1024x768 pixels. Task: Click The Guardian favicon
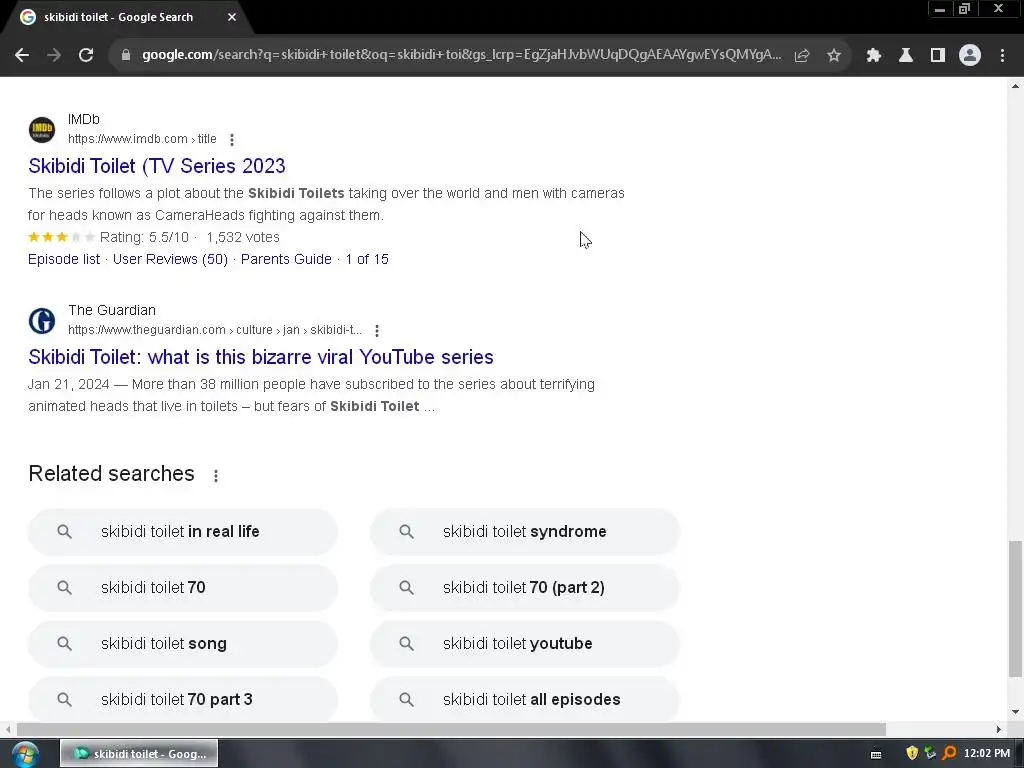pyautogui.click(x=42, y=321)
